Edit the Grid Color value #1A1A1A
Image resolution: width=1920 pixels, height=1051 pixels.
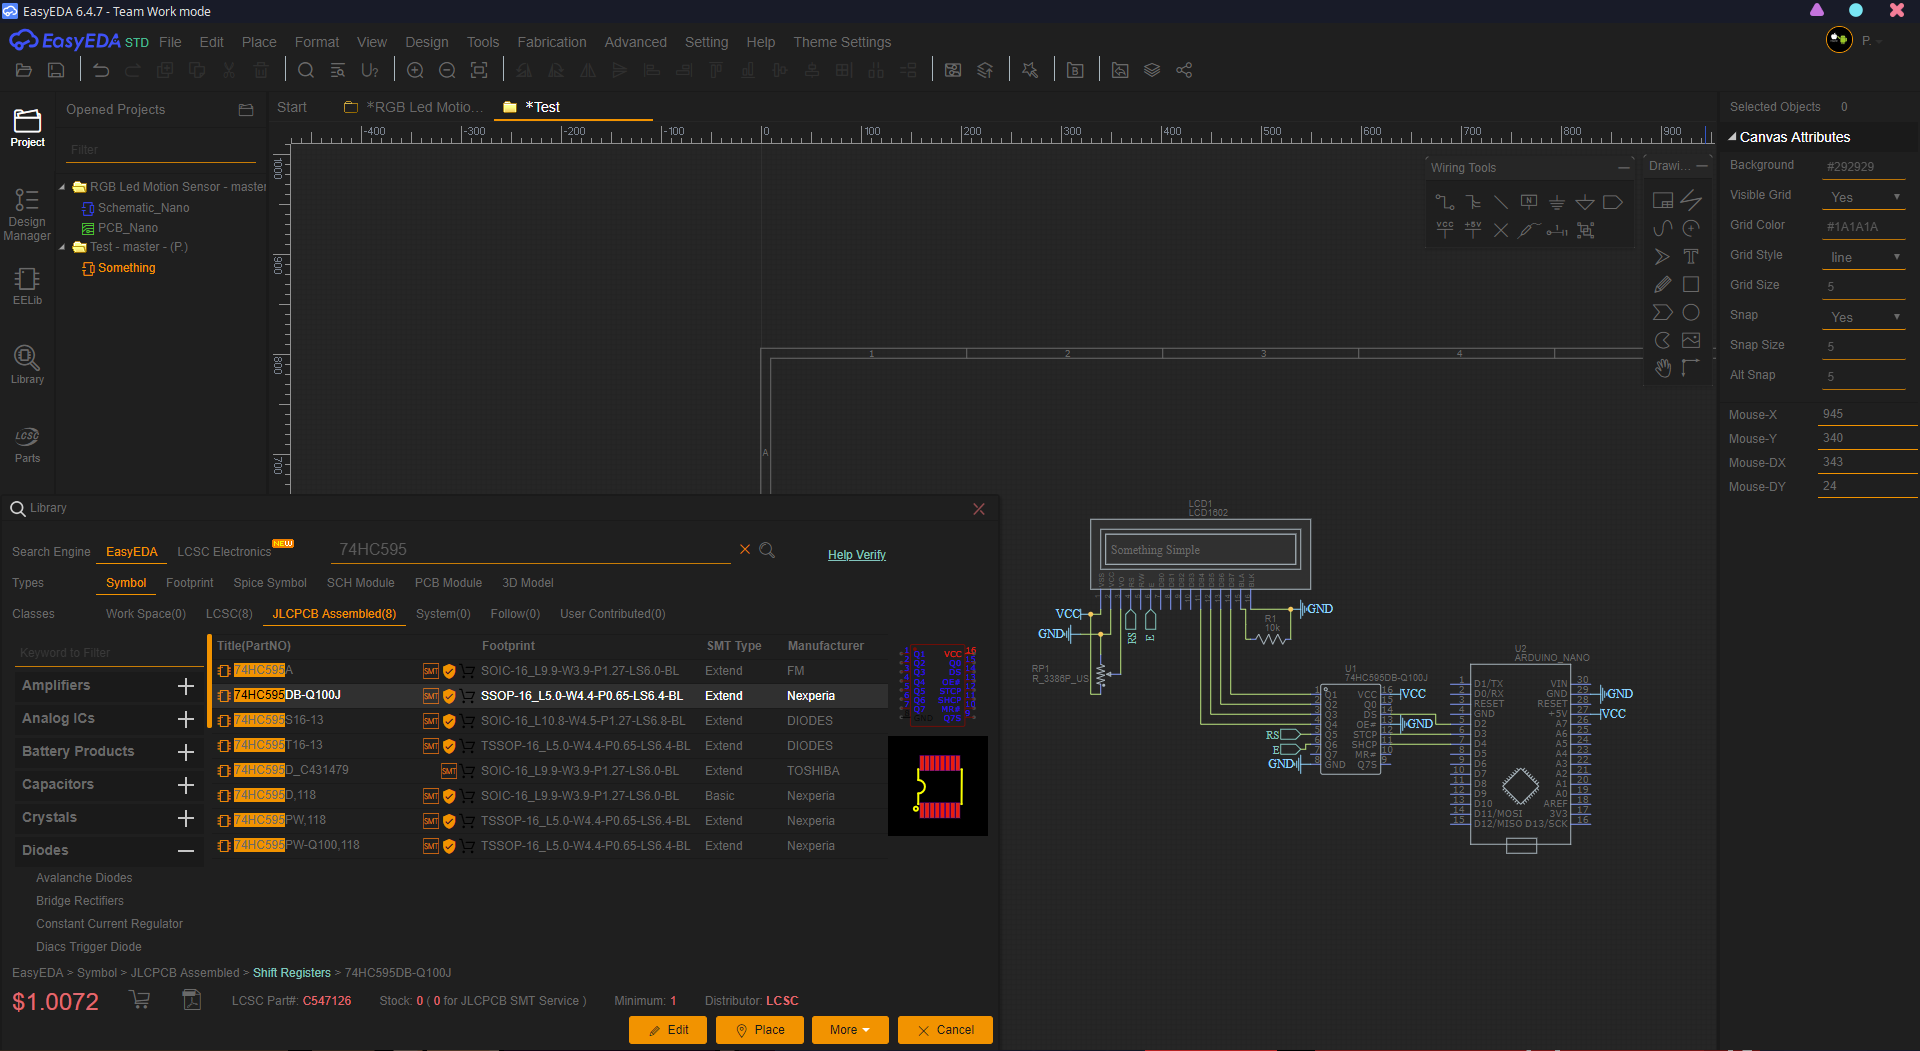pos(1864,227)
